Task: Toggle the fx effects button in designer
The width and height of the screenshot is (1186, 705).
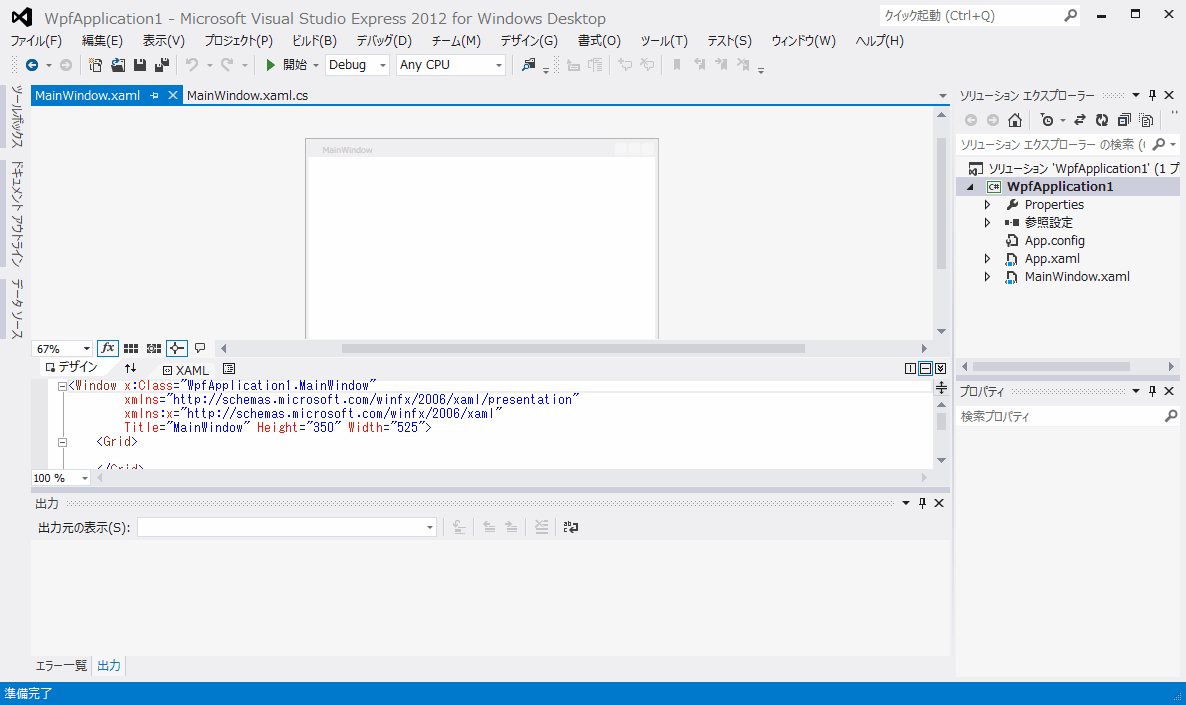Action: tap(107, 348)
